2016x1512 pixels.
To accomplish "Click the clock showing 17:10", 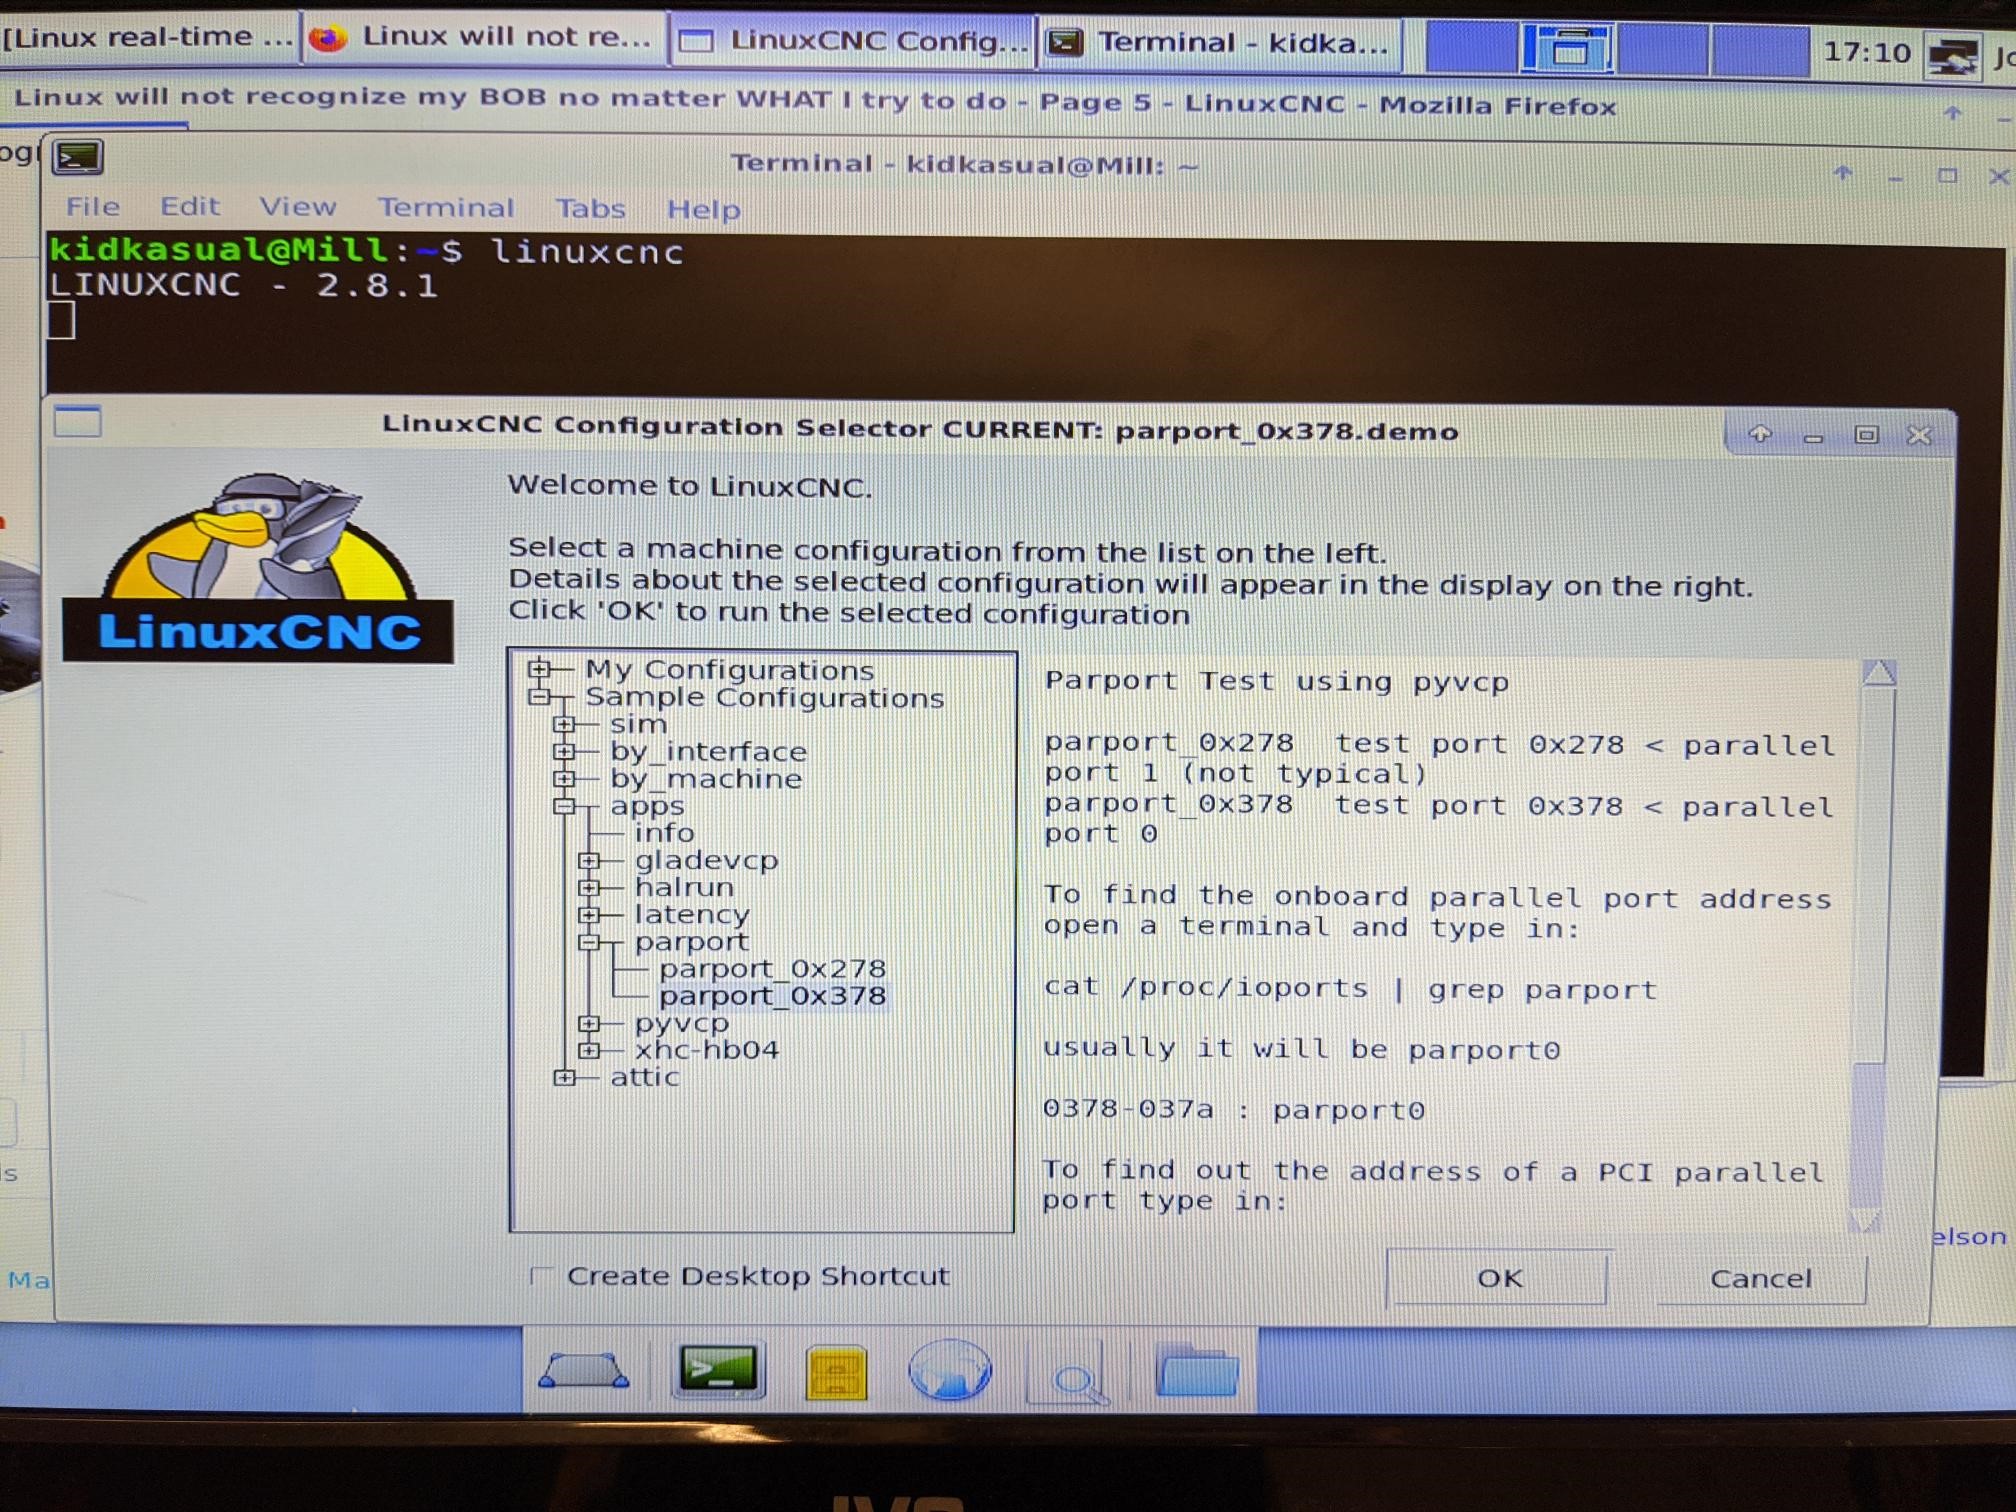I will coord(1866,52).
